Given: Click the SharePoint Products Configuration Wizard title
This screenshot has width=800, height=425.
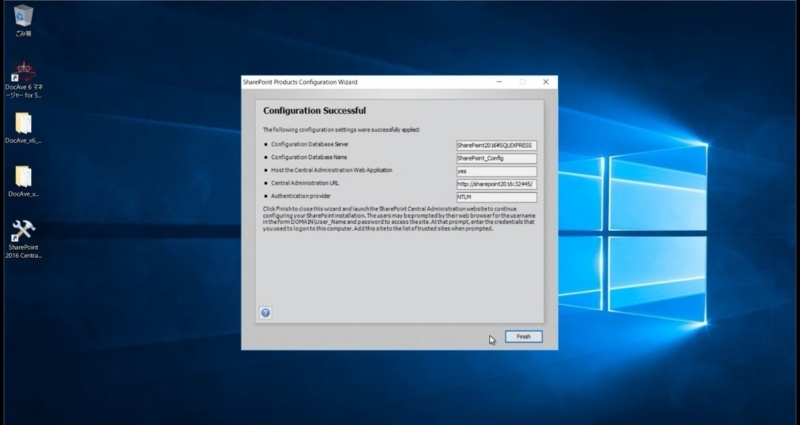Looking at the screenshot, I should tap(300, 82).
